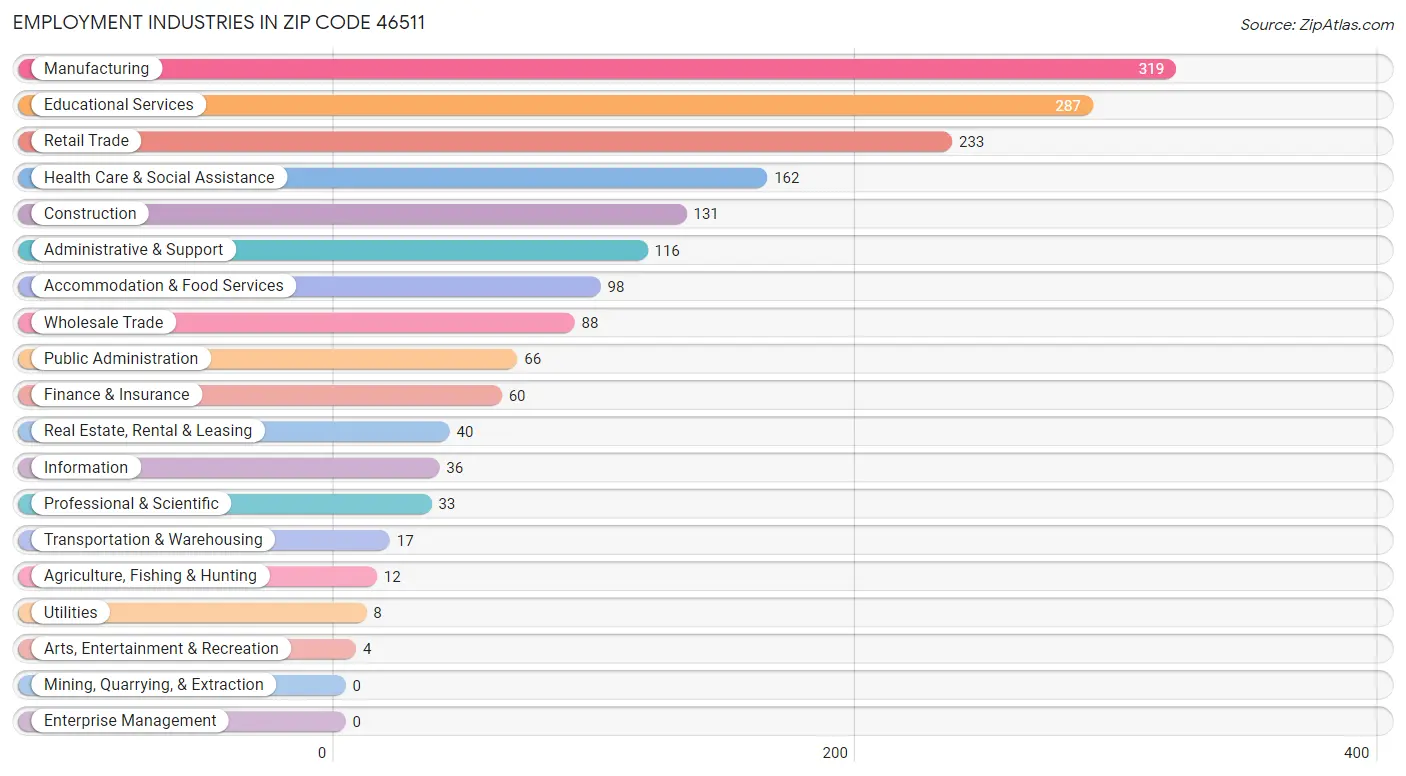Image resolution: width=1406 pixels, height=776 pixels.
Task: Select the Utilities label
Action: pos(71,612)
